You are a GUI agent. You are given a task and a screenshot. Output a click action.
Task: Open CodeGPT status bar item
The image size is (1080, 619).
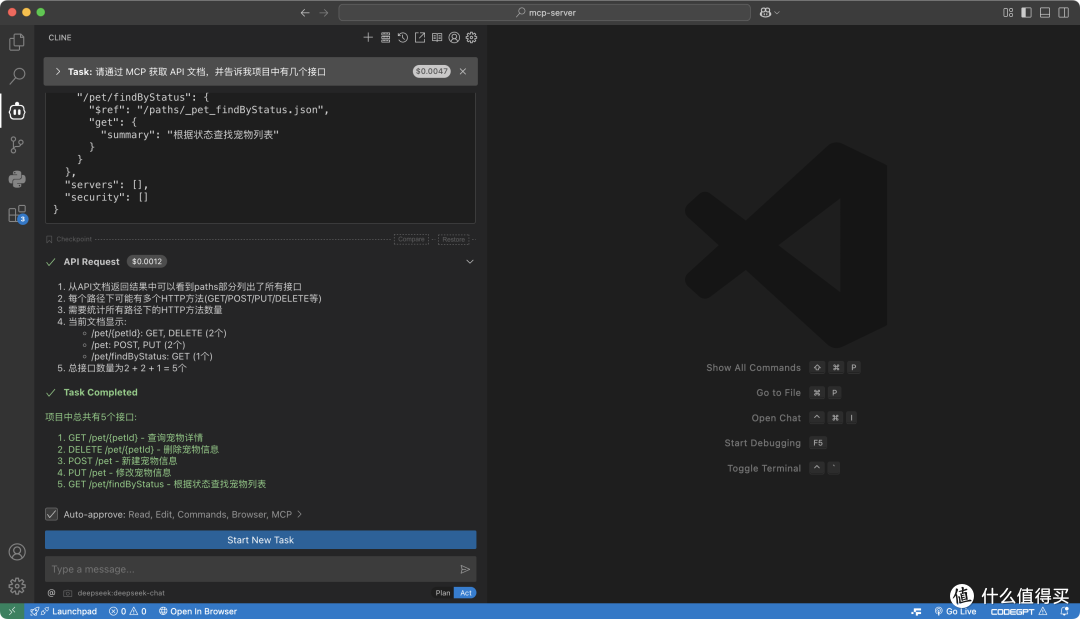pyautogui.click(x=1019, y=611)
